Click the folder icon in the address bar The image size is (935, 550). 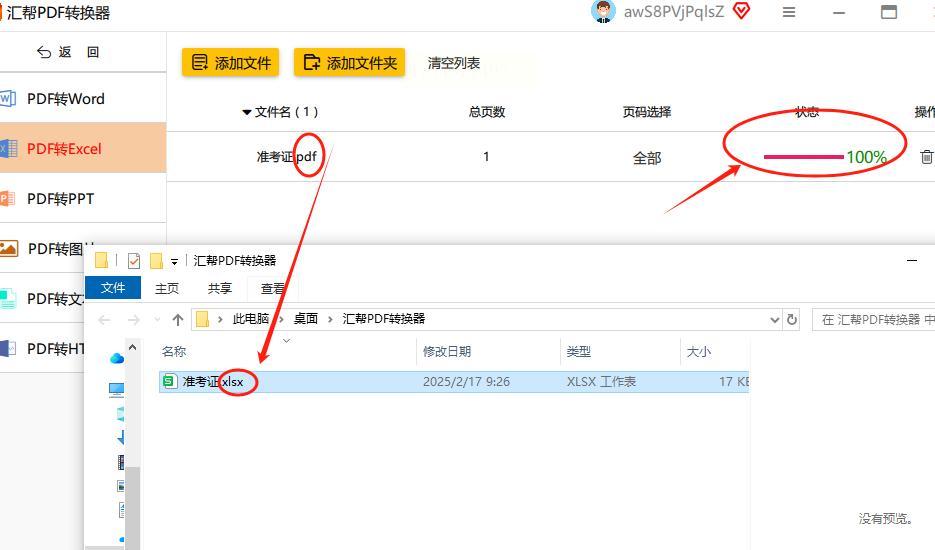202,319
